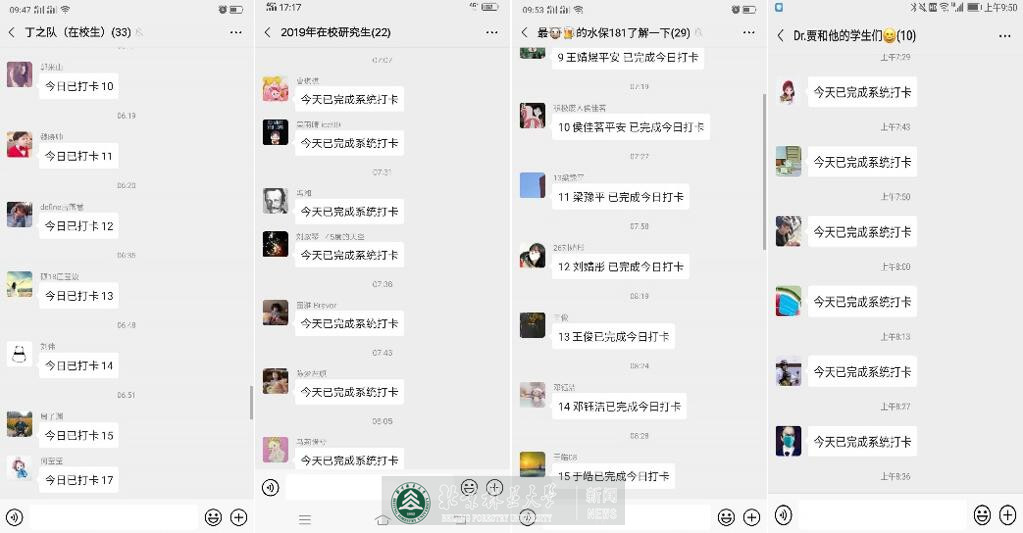Go back from Dr.贾和他的学生们 chat
Viewport: 1023px width, 533px height.
pyautogui.click(x=780, y=35)
